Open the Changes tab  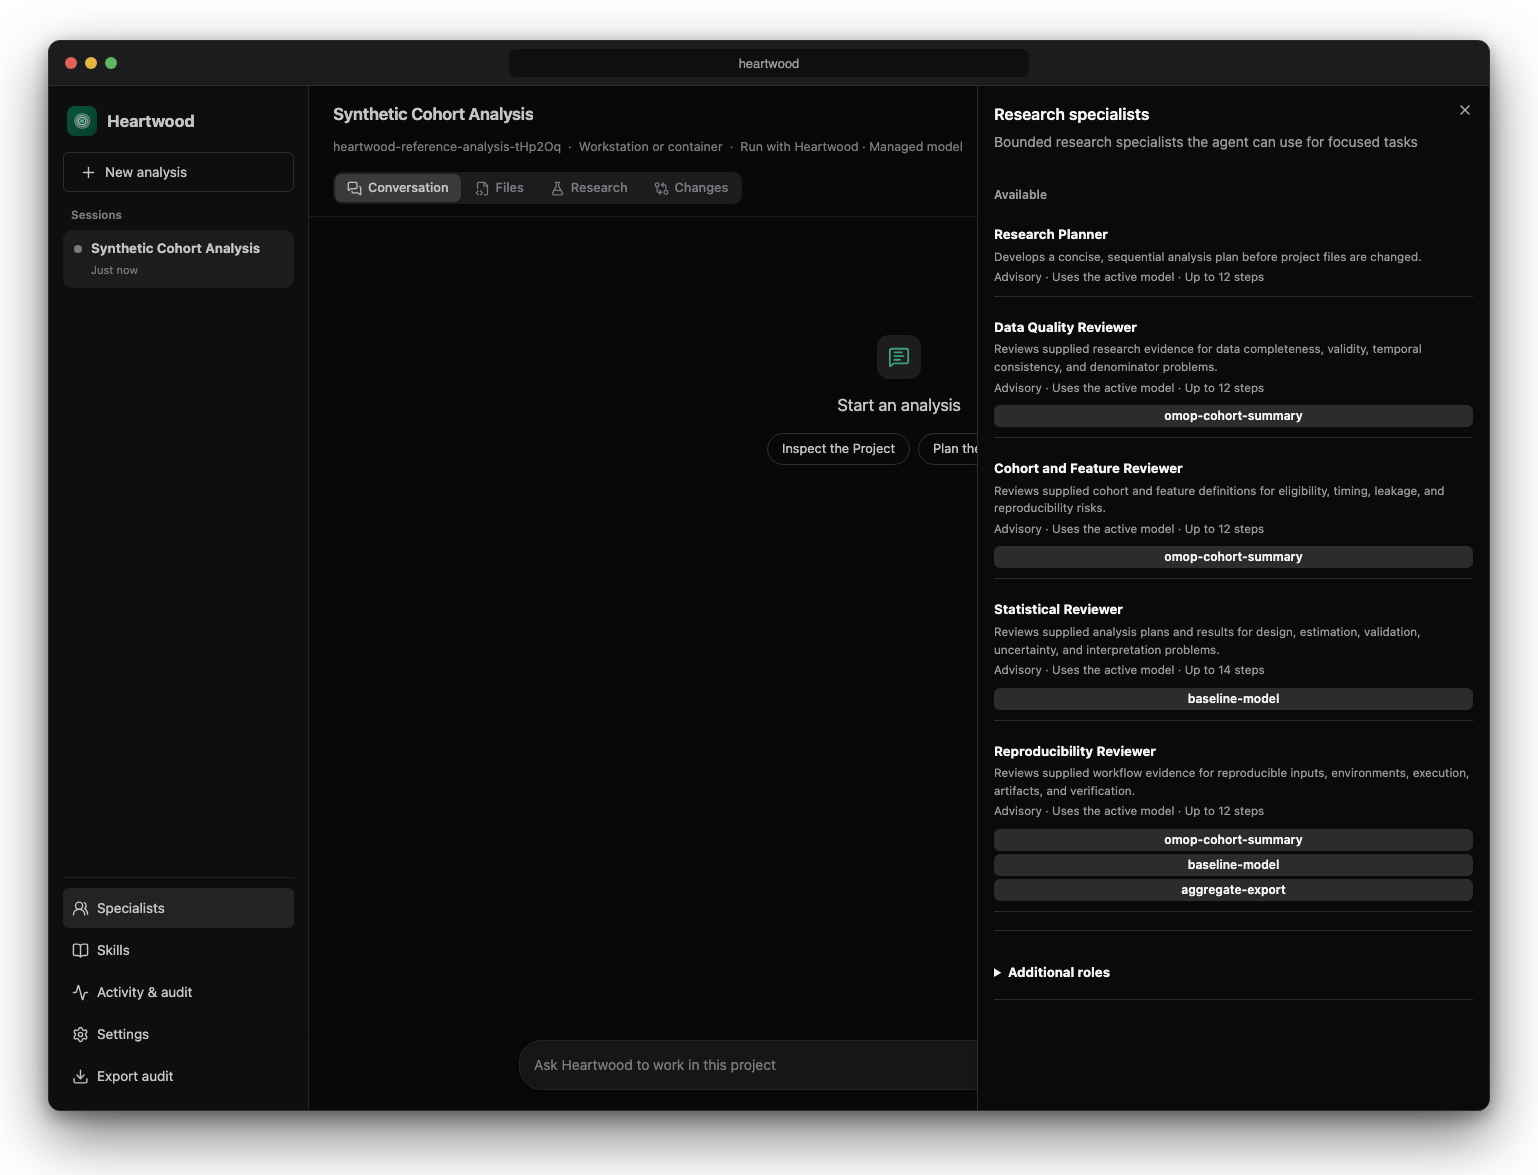[x=691, y=188]
